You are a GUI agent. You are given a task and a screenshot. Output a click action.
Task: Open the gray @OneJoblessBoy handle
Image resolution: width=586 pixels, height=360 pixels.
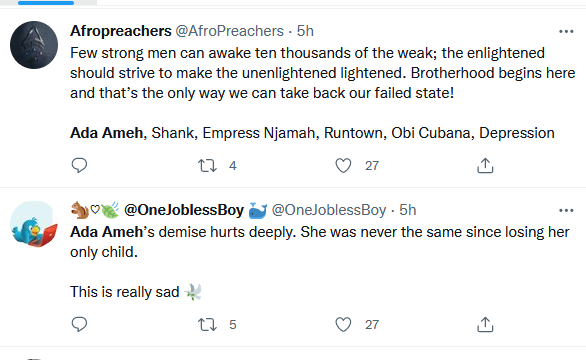pyautogui.click(x=329, y=210)
